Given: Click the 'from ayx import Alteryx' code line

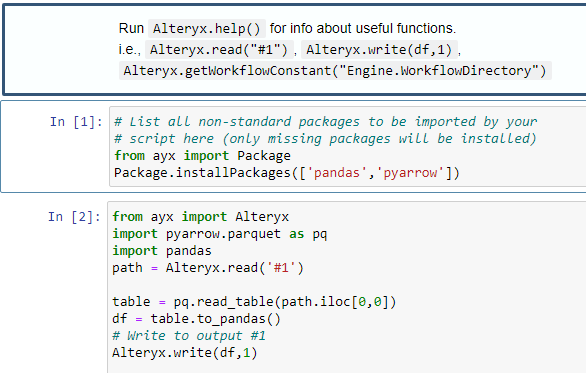Looking at the screenshot, I should click(200, 217).
